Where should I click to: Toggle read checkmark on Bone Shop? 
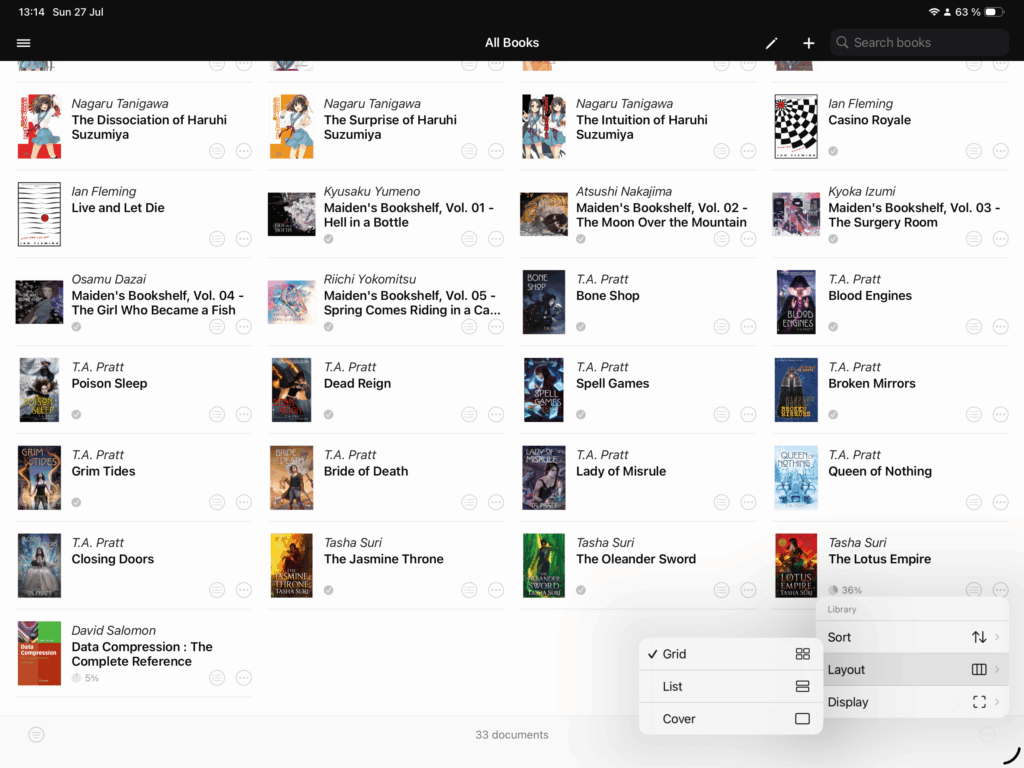[581, 327]
